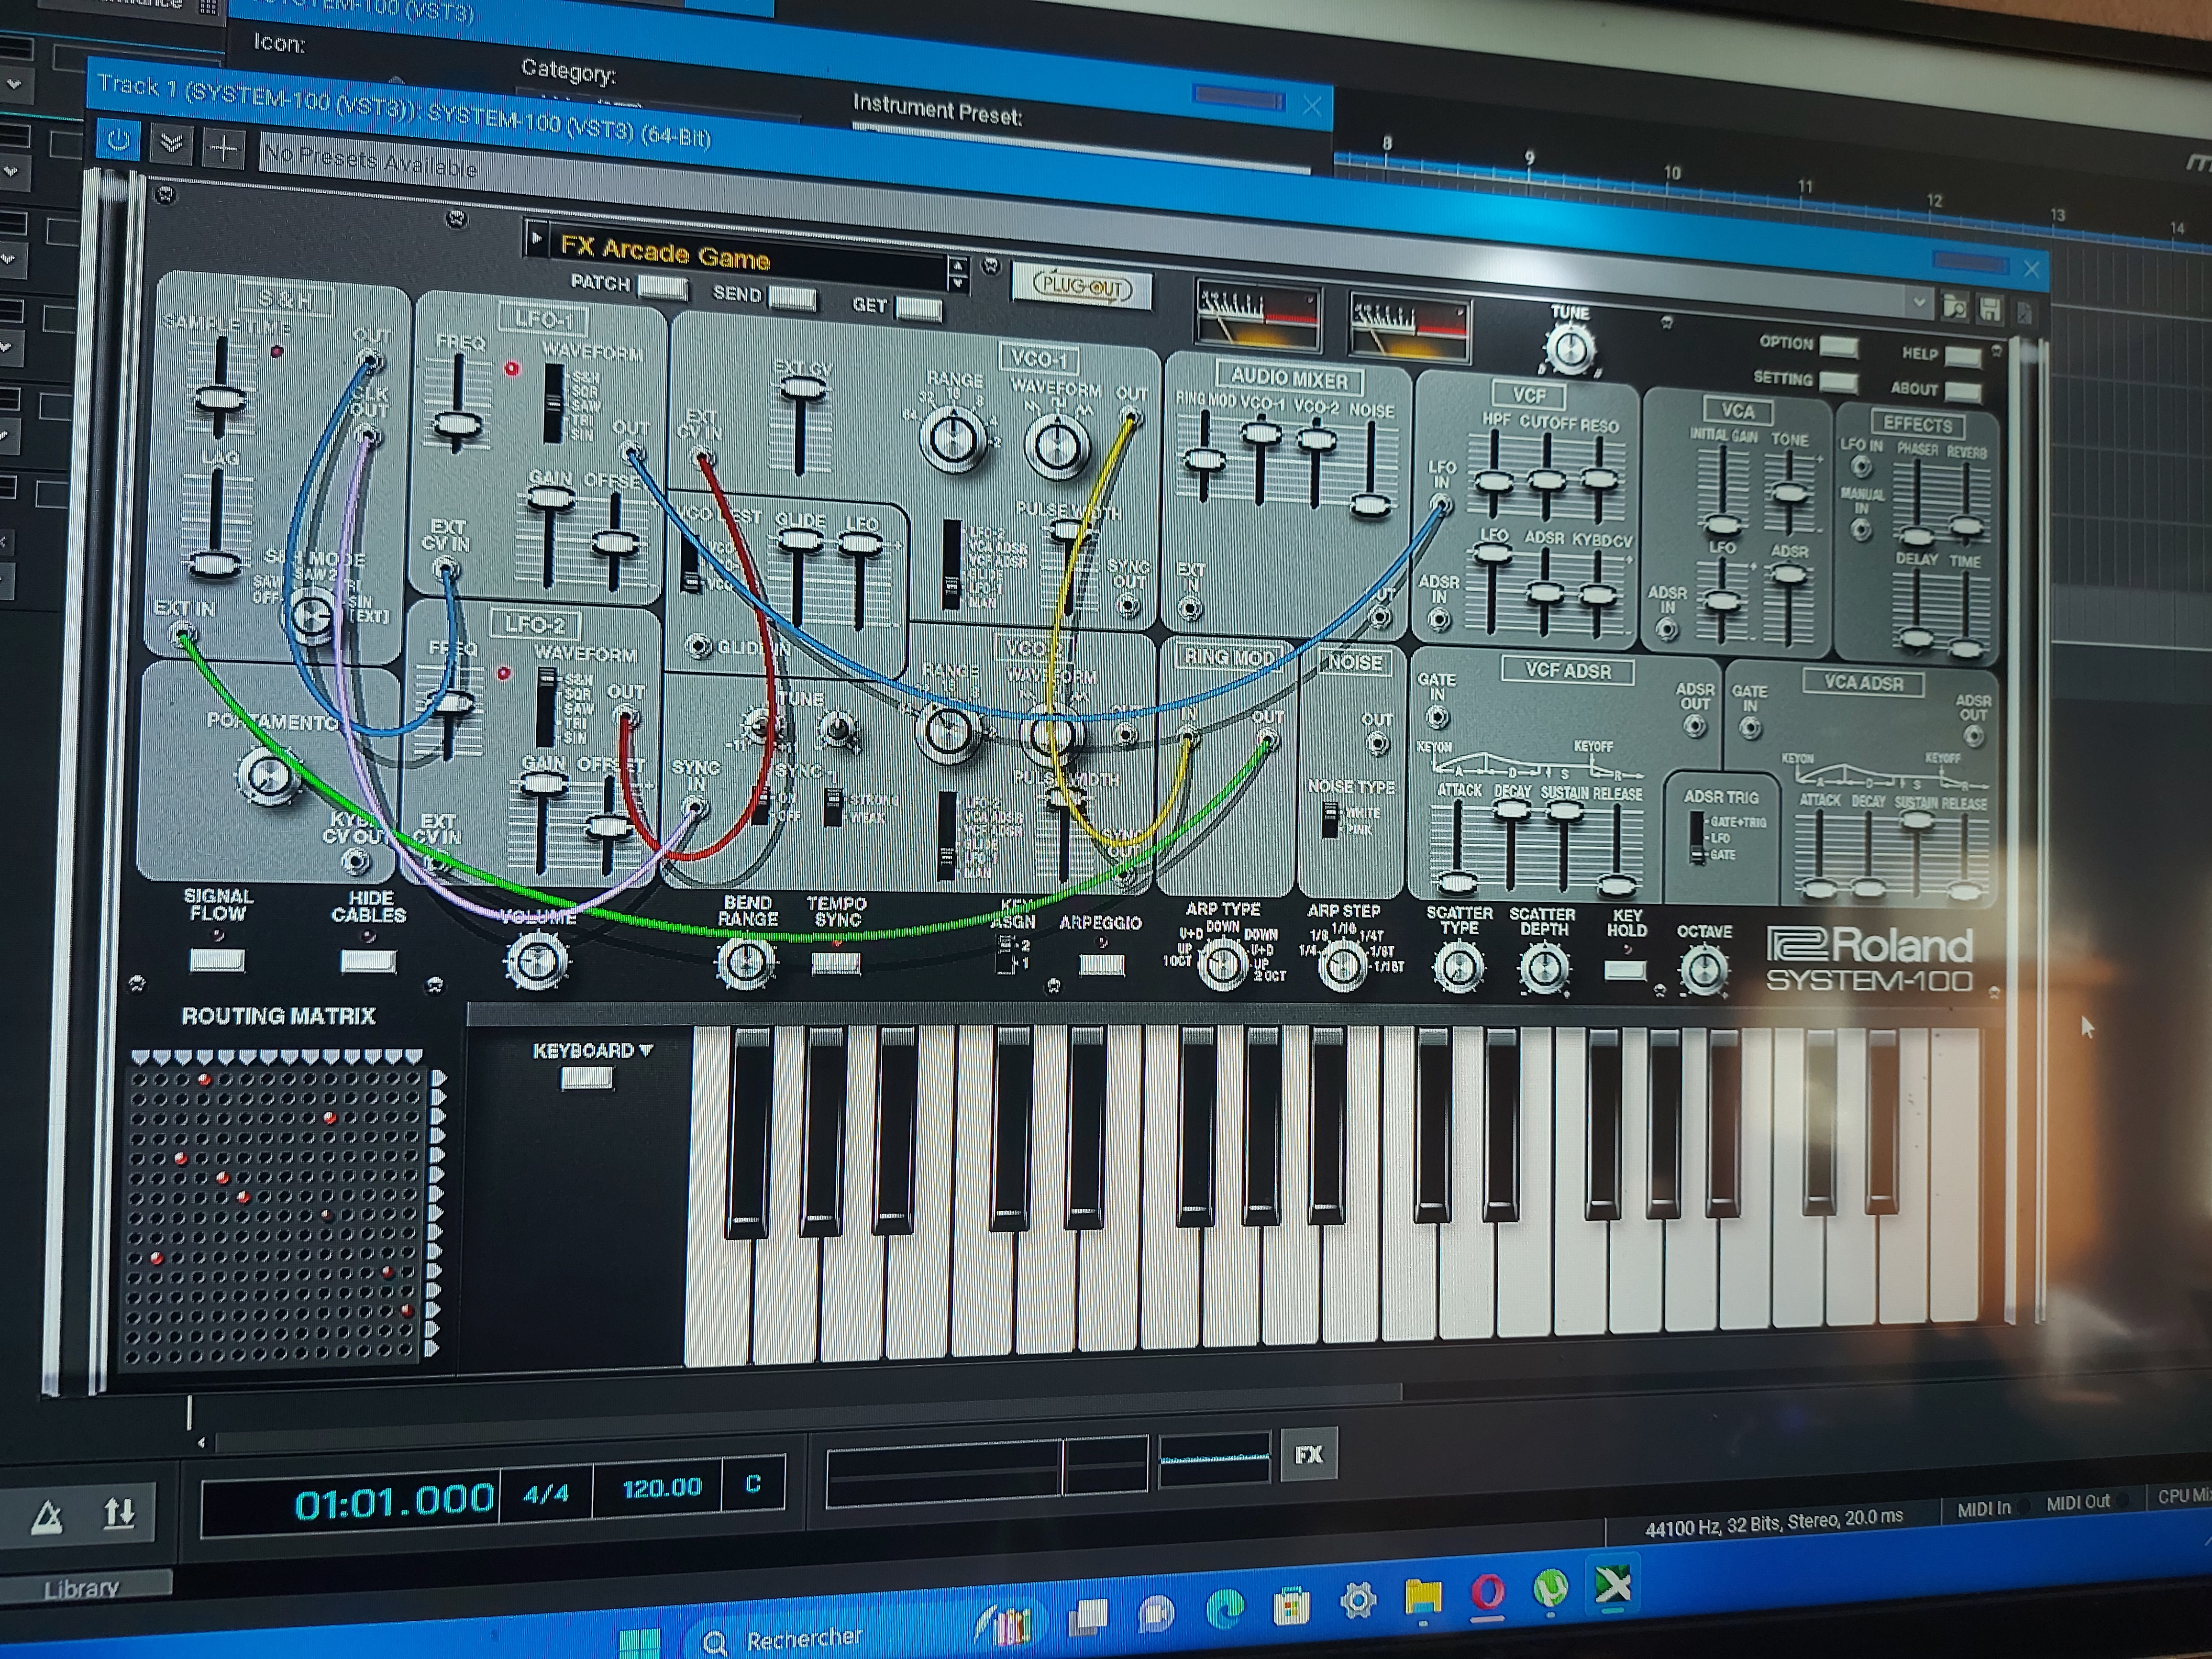Toggle the metronome icon in transport bar
Screen dimensions: 2212x1659
click(47, 1519)
